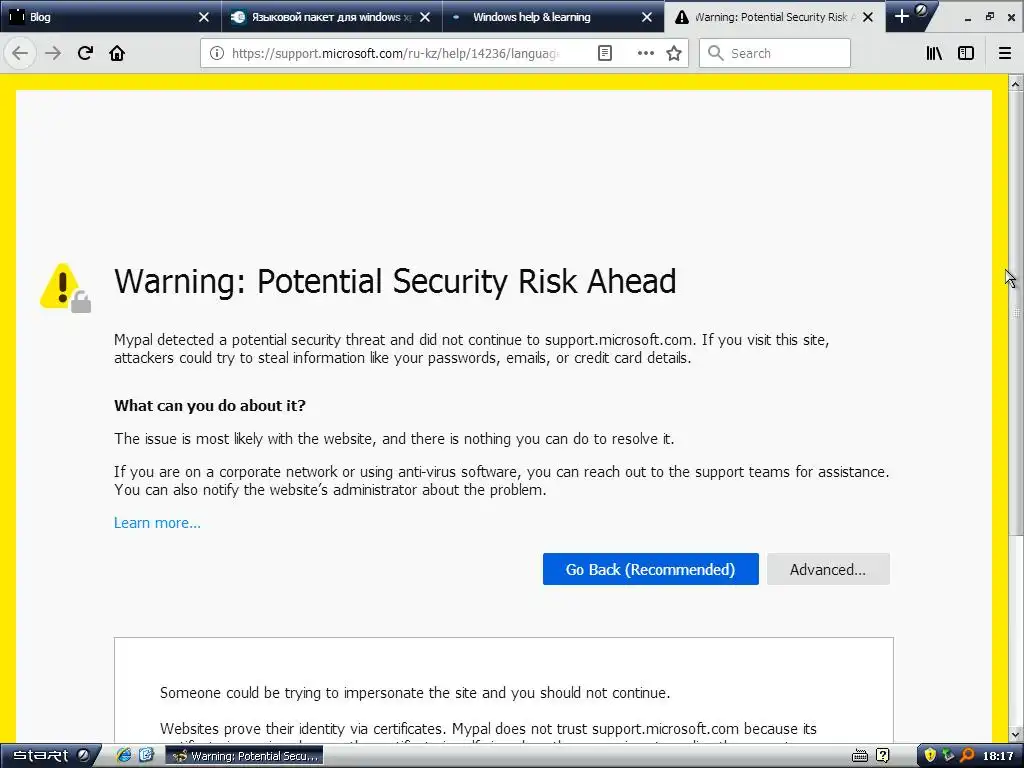Click the green arrow tray icon

pos(948,756)
